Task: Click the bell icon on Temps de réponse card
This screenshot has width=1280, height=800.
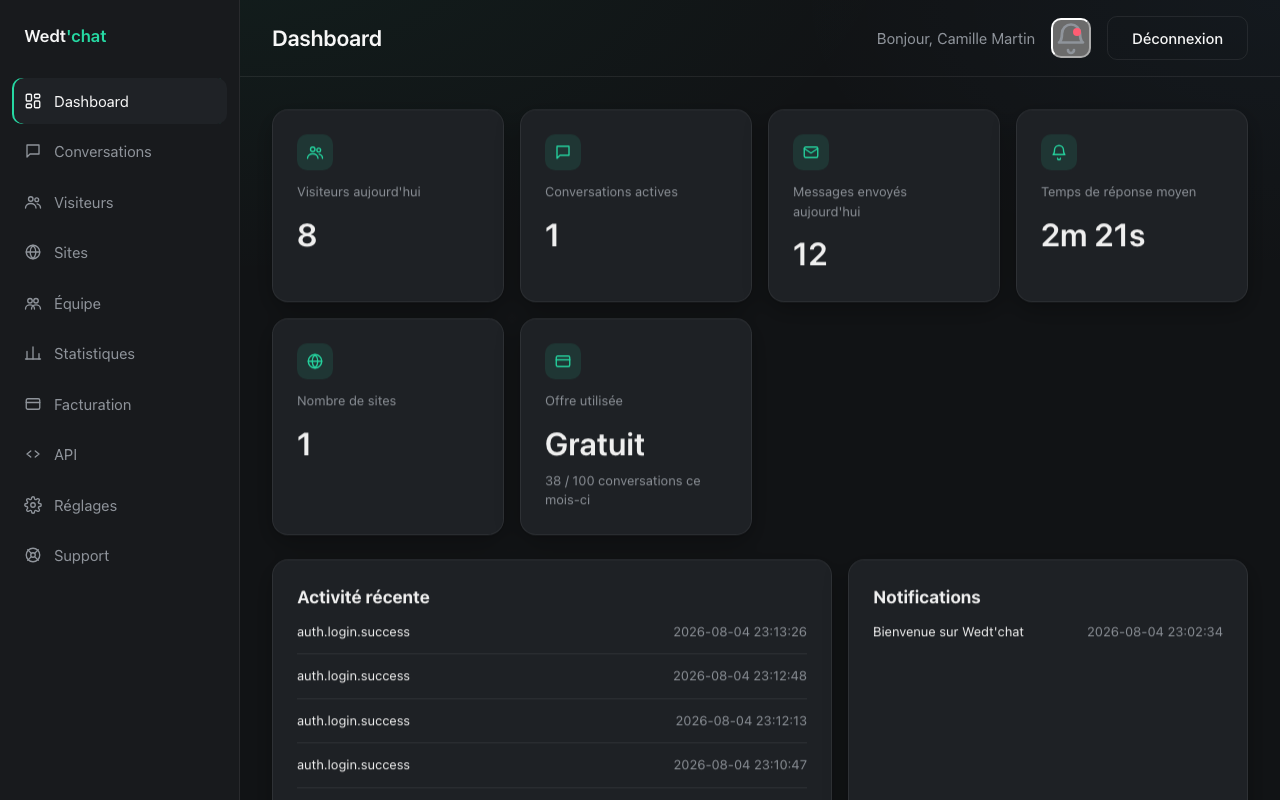Action: coord(1059,152)
